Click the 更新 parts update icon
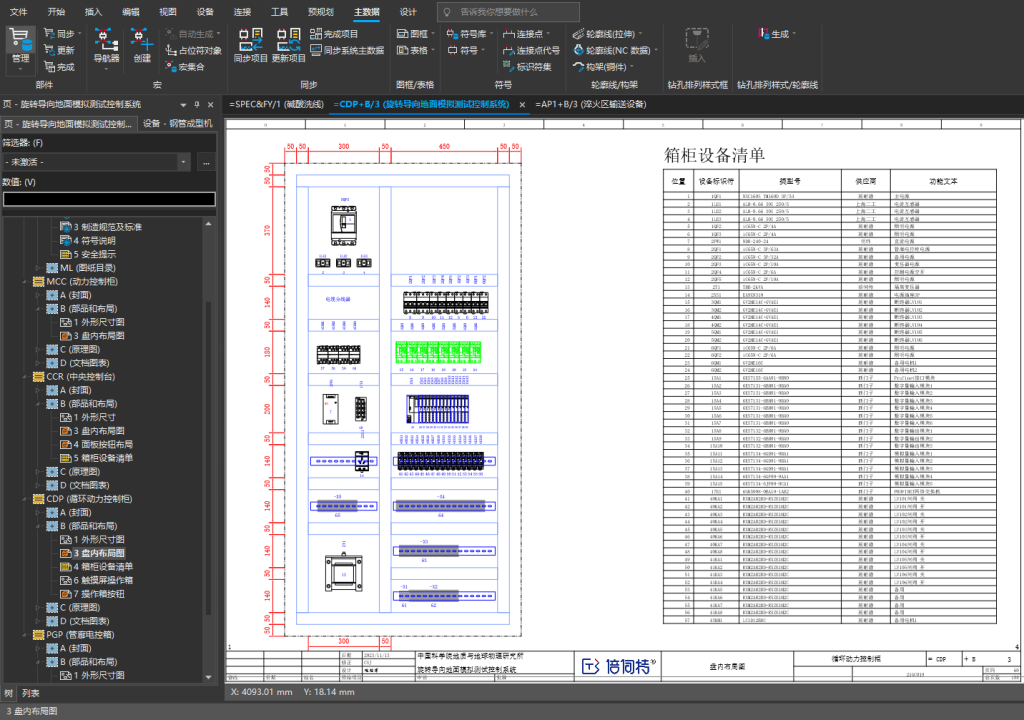Viewport: 1024px width, 720px height. pyautogui.click(x=49, y=50)
